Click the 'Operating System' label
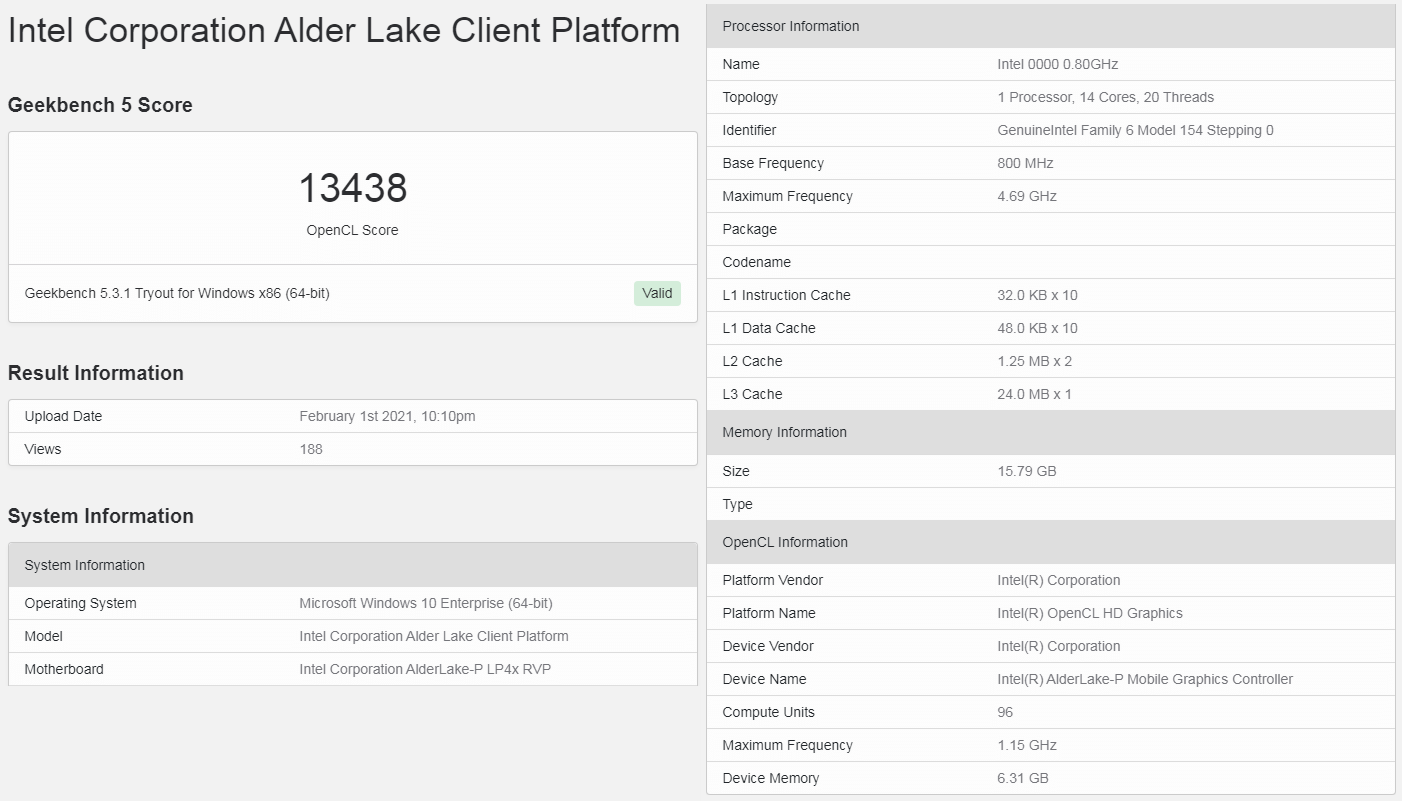Screen dimensions: 1402x801 click(80, 603)
